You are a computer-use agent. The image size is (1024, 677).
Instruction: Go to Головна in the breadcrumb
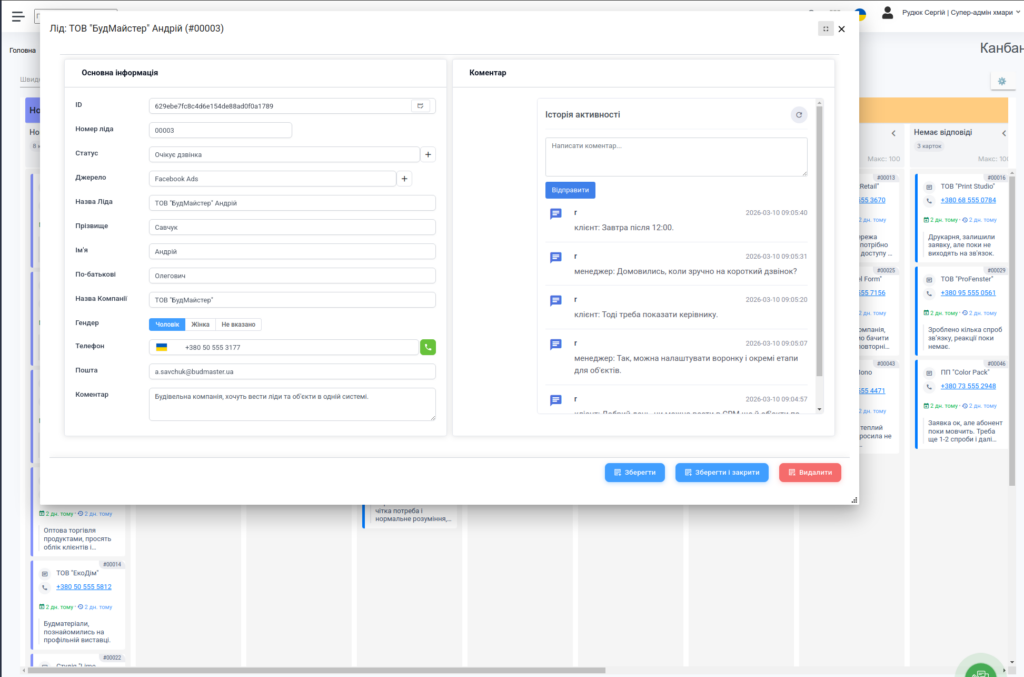(22, 50)
